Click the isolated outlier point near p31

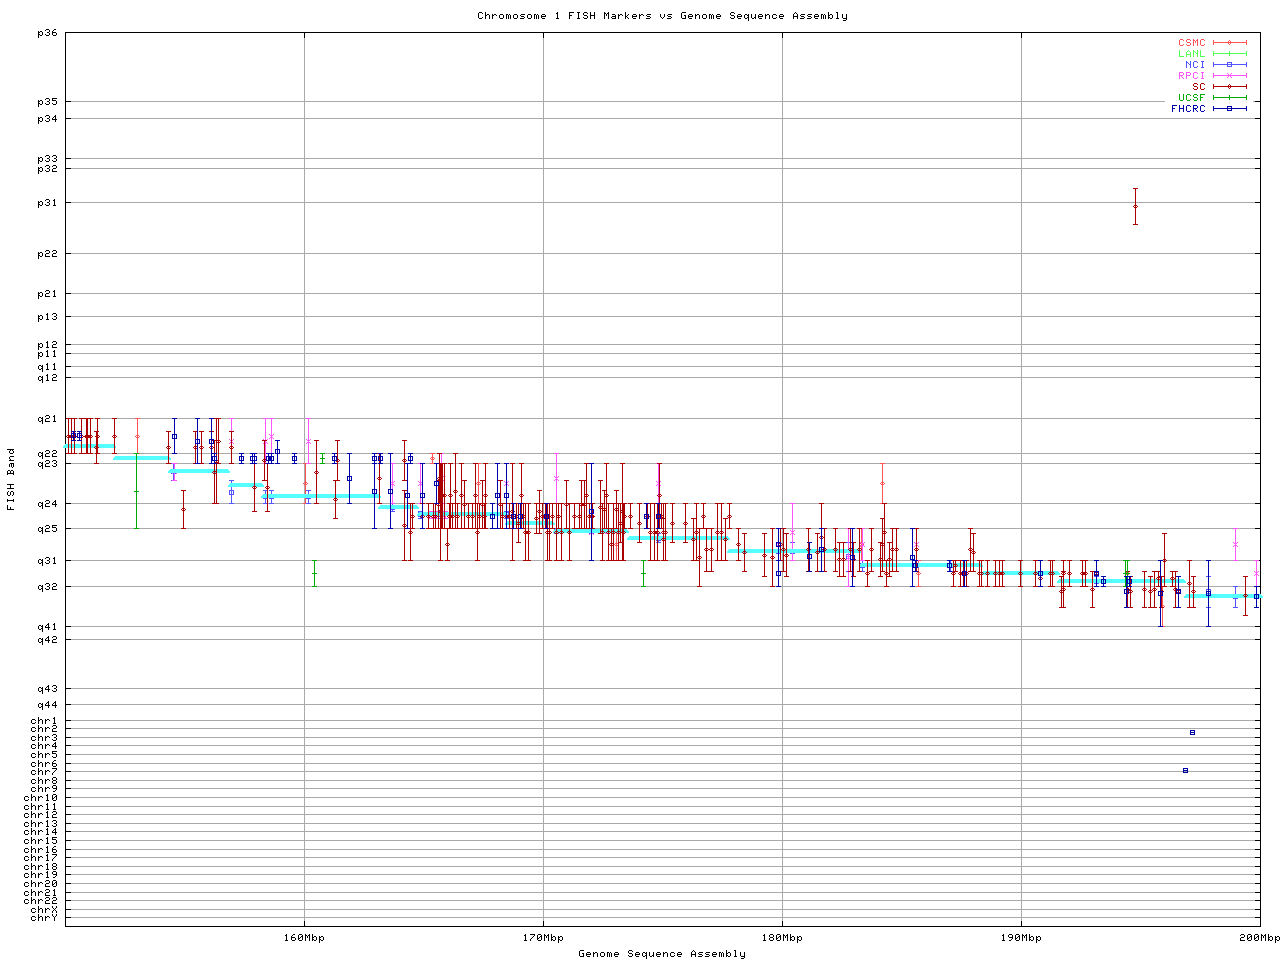pos(1135,207)
